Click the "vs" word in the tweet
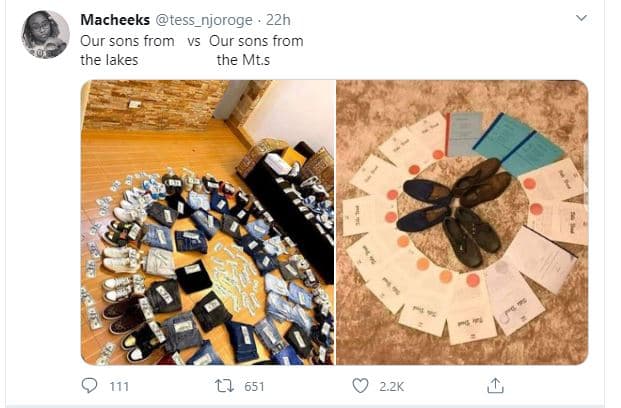Screen dimensions: 621x408 pos(194,41)
